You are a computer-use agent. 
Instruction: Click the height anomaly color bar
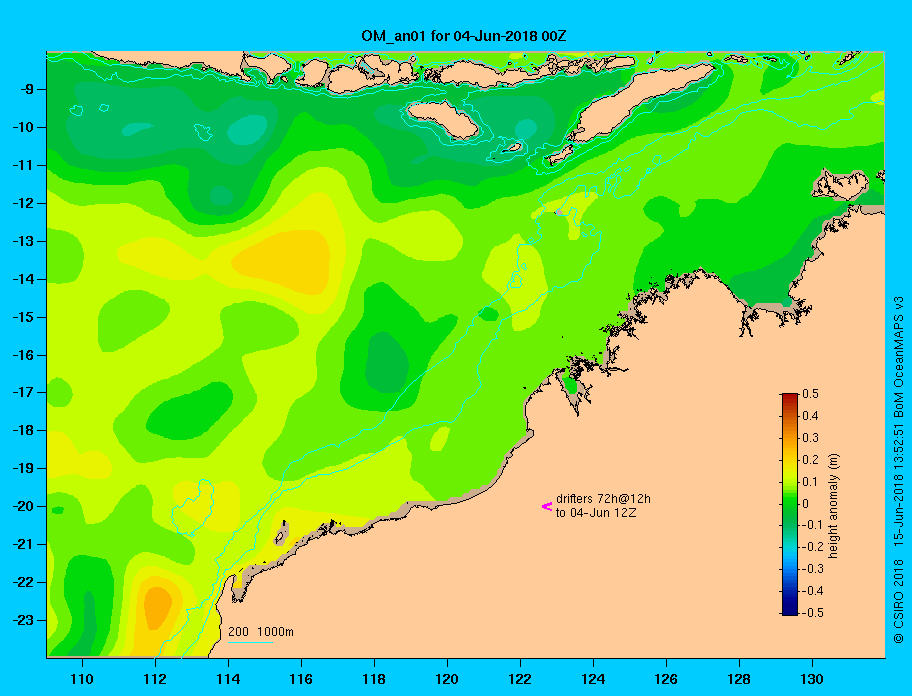tap(790, 504)
